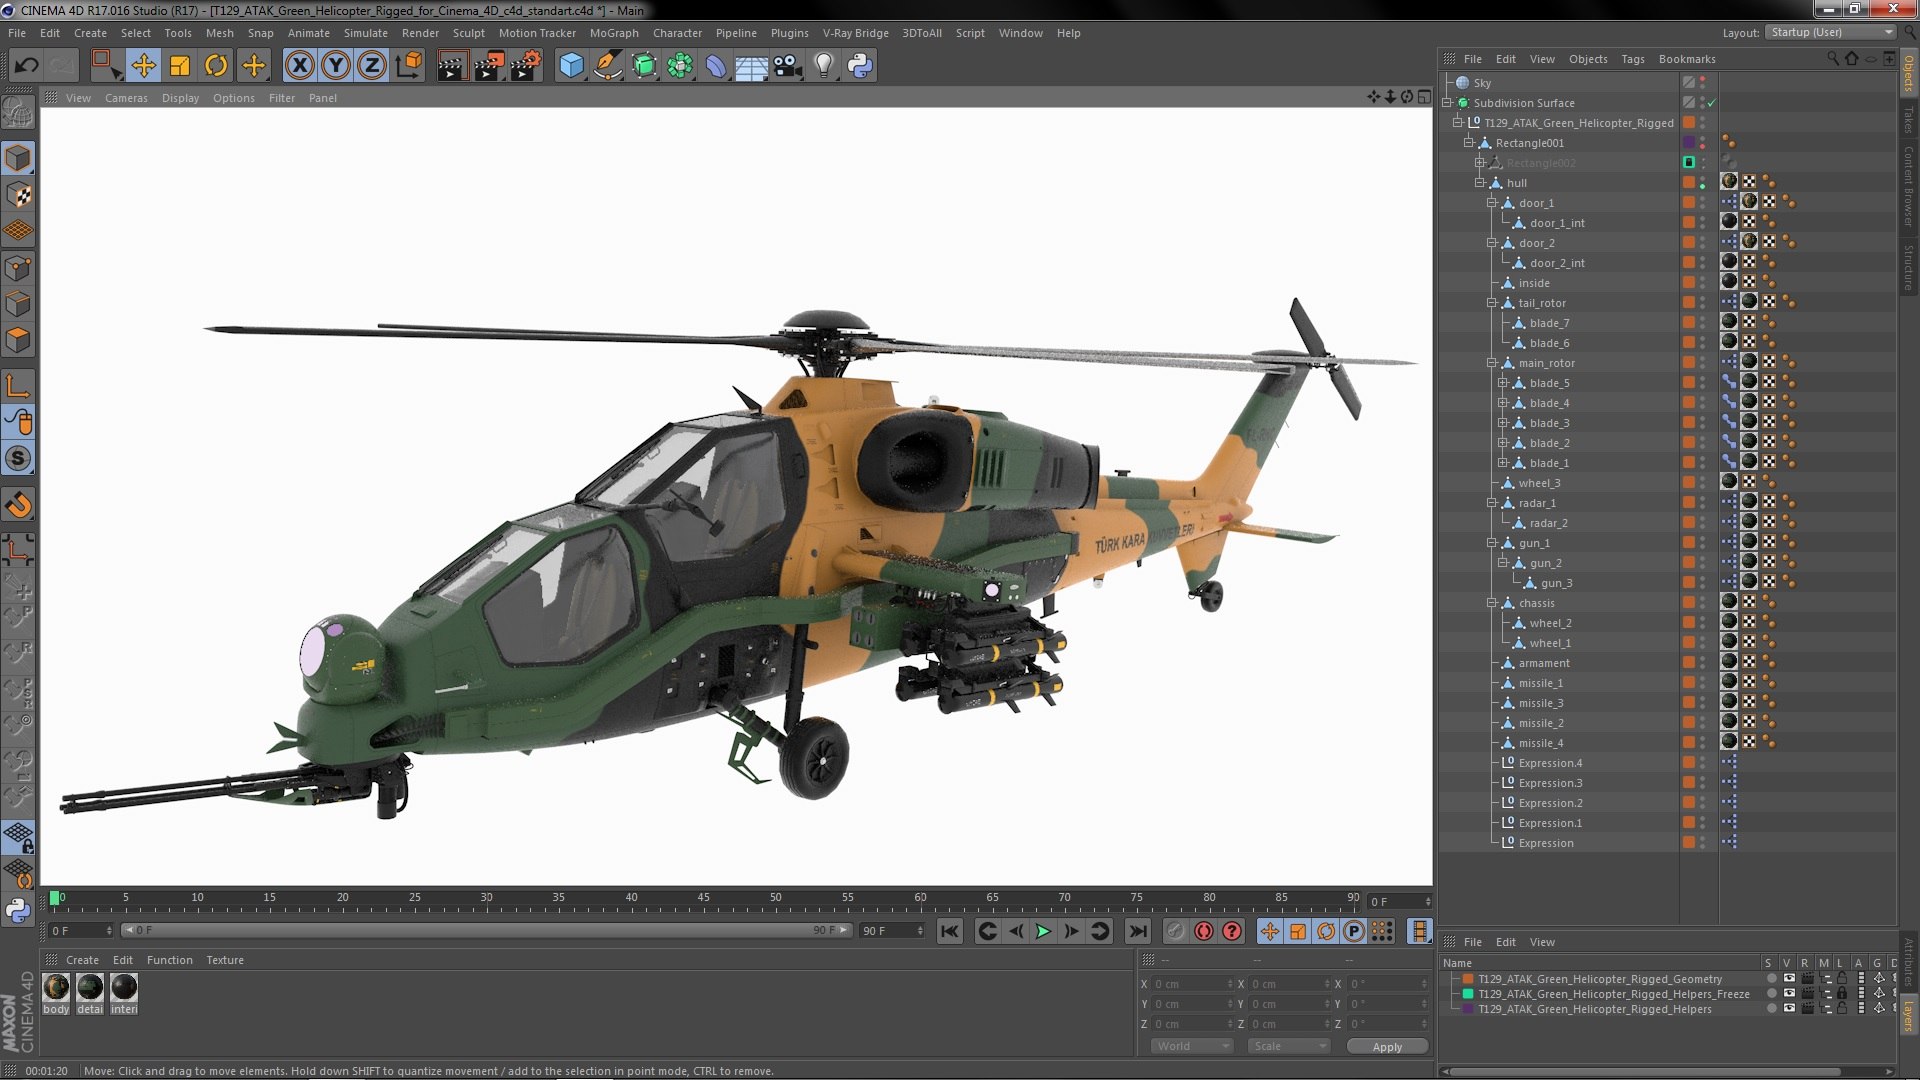Screen dimensions: 1920x1080
Task: Toggle Solo for the ...Rigged_Geometry layer
Action: coord(1771,979)
